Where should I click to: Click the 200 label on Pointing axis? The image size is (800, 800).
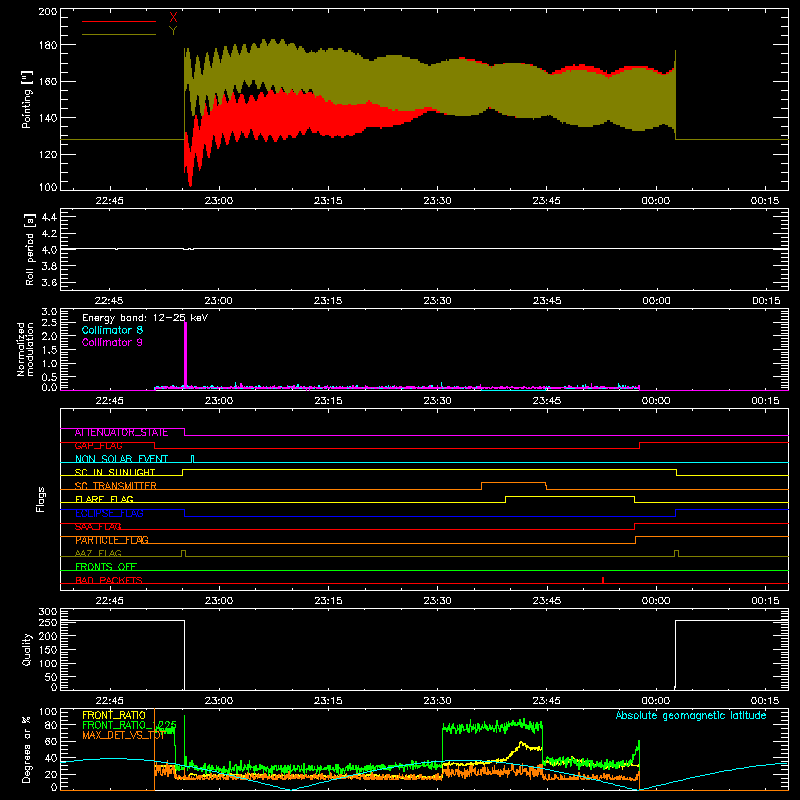[x=48, y=12]
